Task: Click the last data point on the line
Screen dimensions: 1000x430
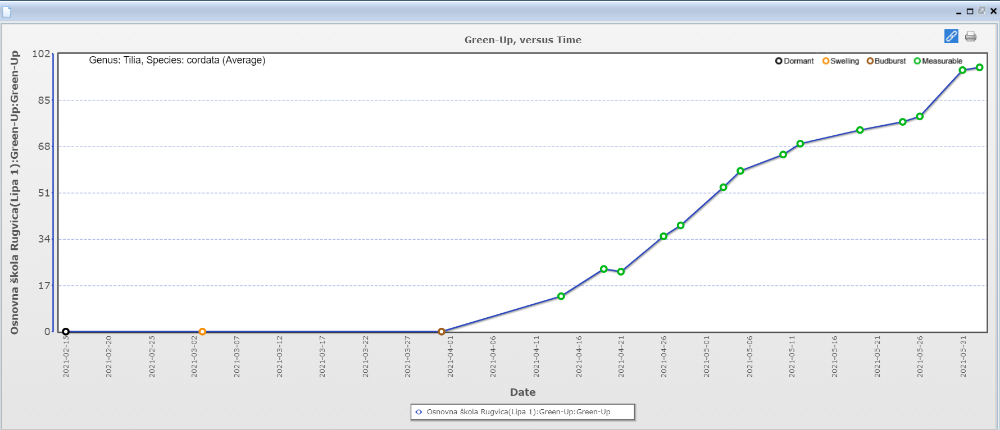Action: point(980,68)
